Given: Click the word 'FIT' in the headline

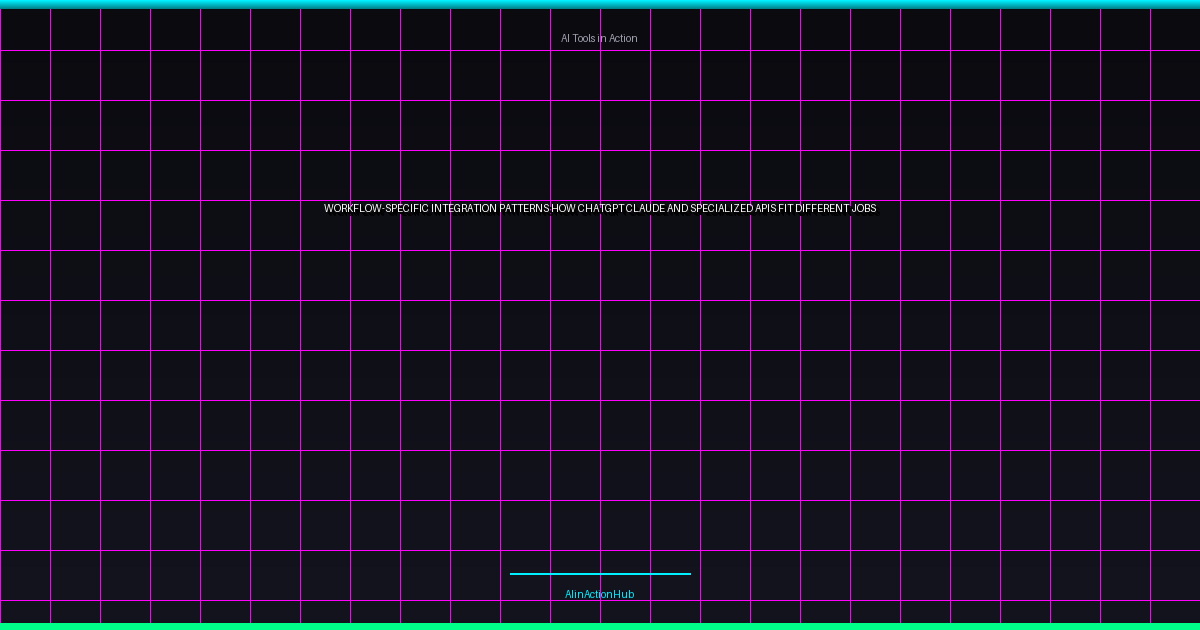Looking at the screenshot, I should (x=786, y=209).
